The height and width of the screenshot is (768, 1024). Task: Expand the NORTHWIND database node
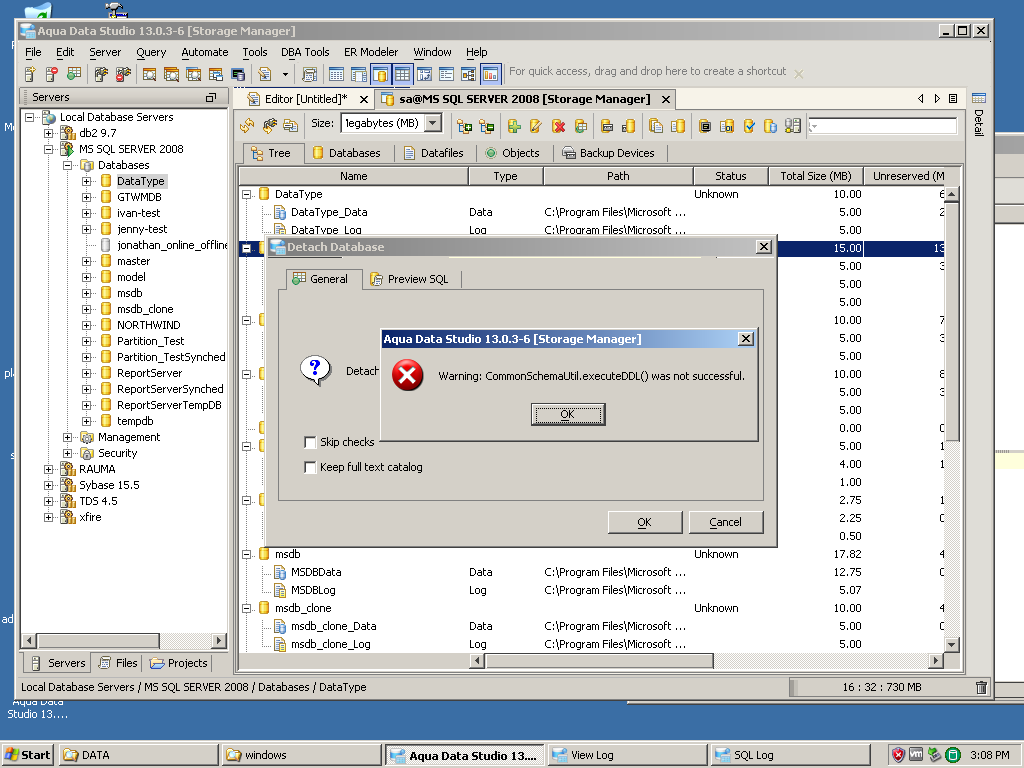[x=86, y=325]
